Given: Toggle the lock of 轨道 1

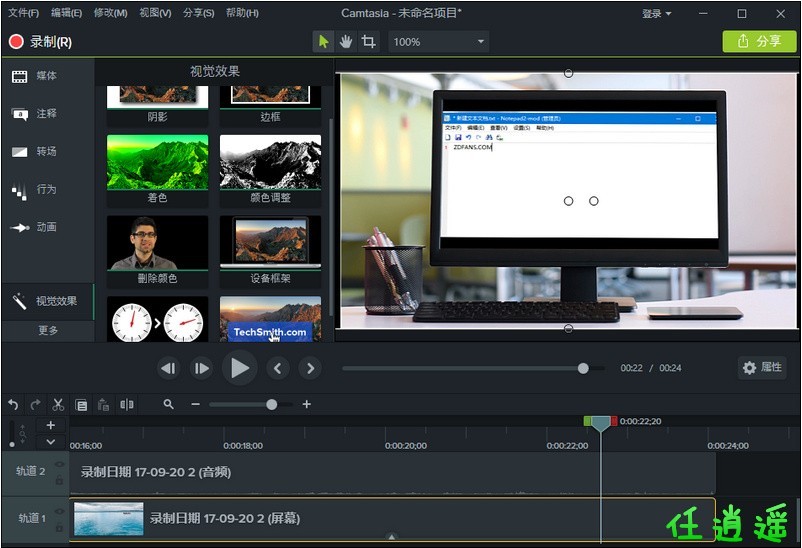Looking at the screenshot, I should [59, 527].
